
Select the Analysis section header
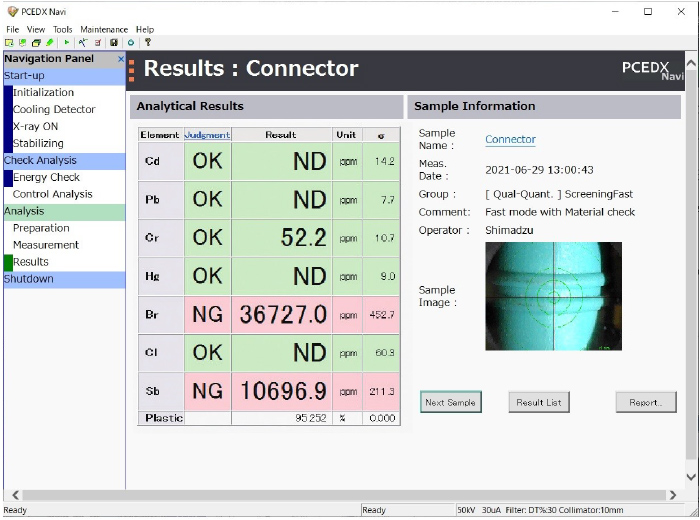[64, 212]
